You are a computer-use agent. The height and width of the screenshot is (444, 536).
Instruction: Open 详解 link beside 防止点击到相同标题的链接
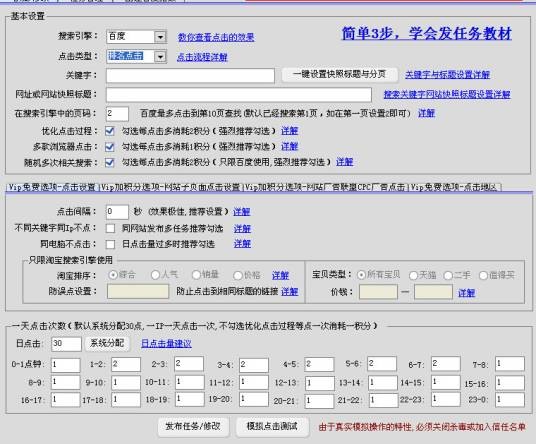pos(290,292)
